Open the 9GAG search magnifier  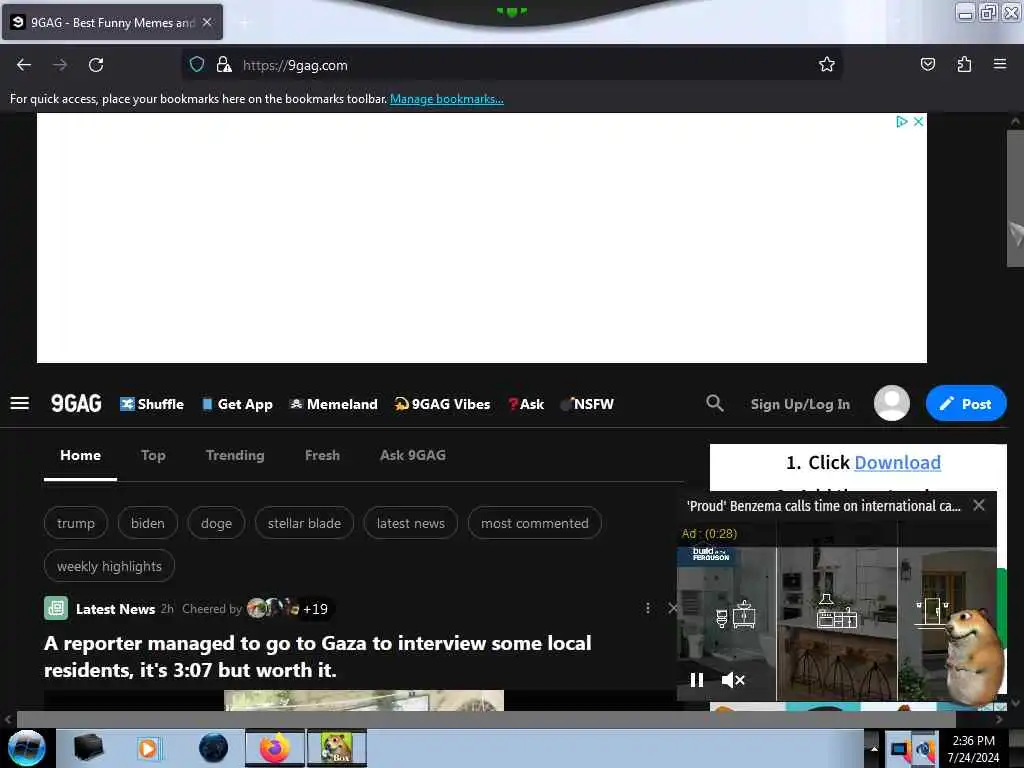click(x=715, y=404)
